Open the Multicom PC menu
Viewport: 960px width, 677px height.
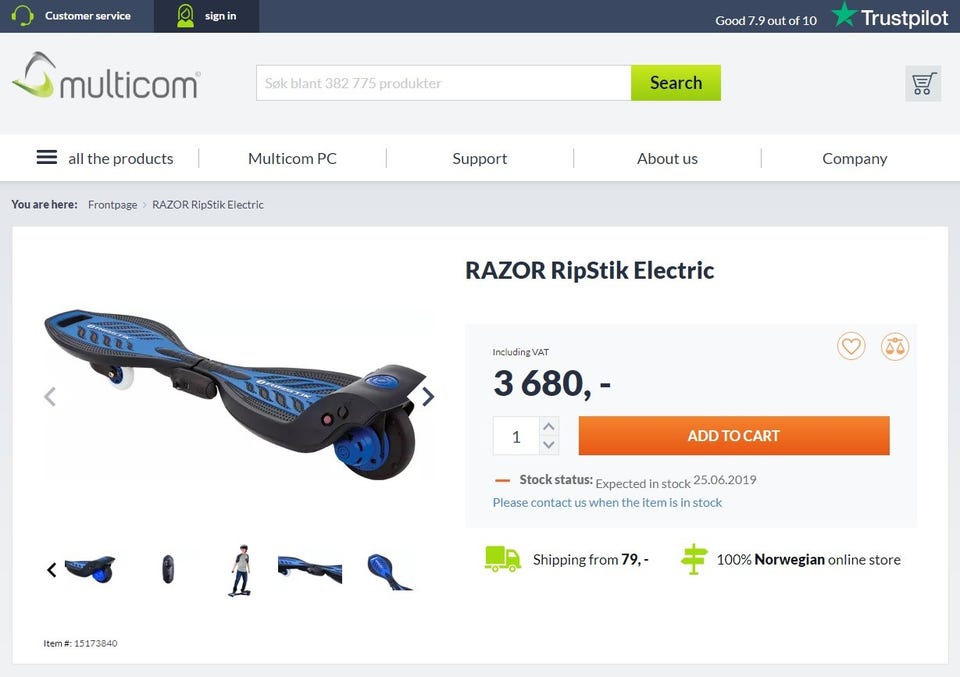[x=292, y=159]
